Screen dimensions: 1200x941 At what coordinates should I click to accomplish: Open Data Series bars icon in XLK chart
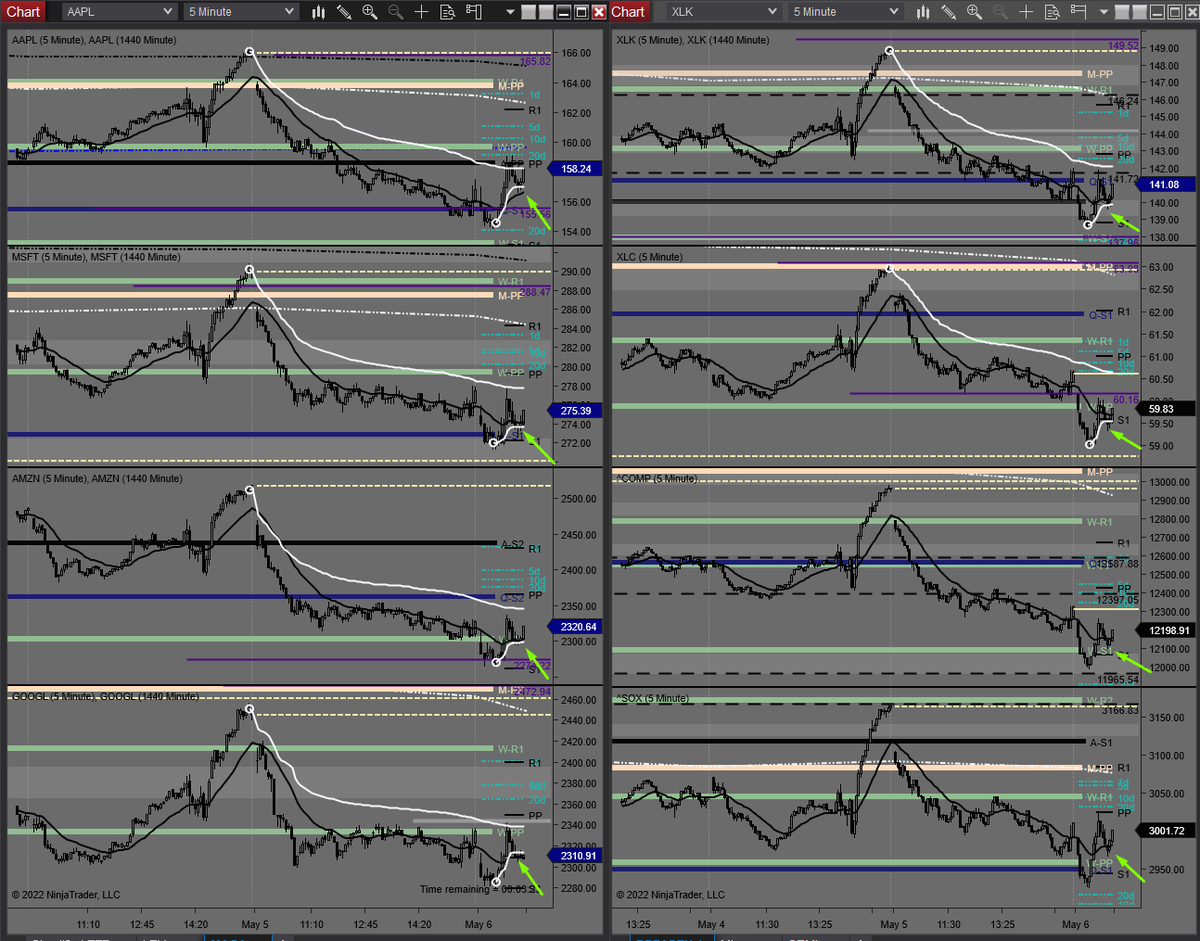pyautogui.click(x=921, y=12)
